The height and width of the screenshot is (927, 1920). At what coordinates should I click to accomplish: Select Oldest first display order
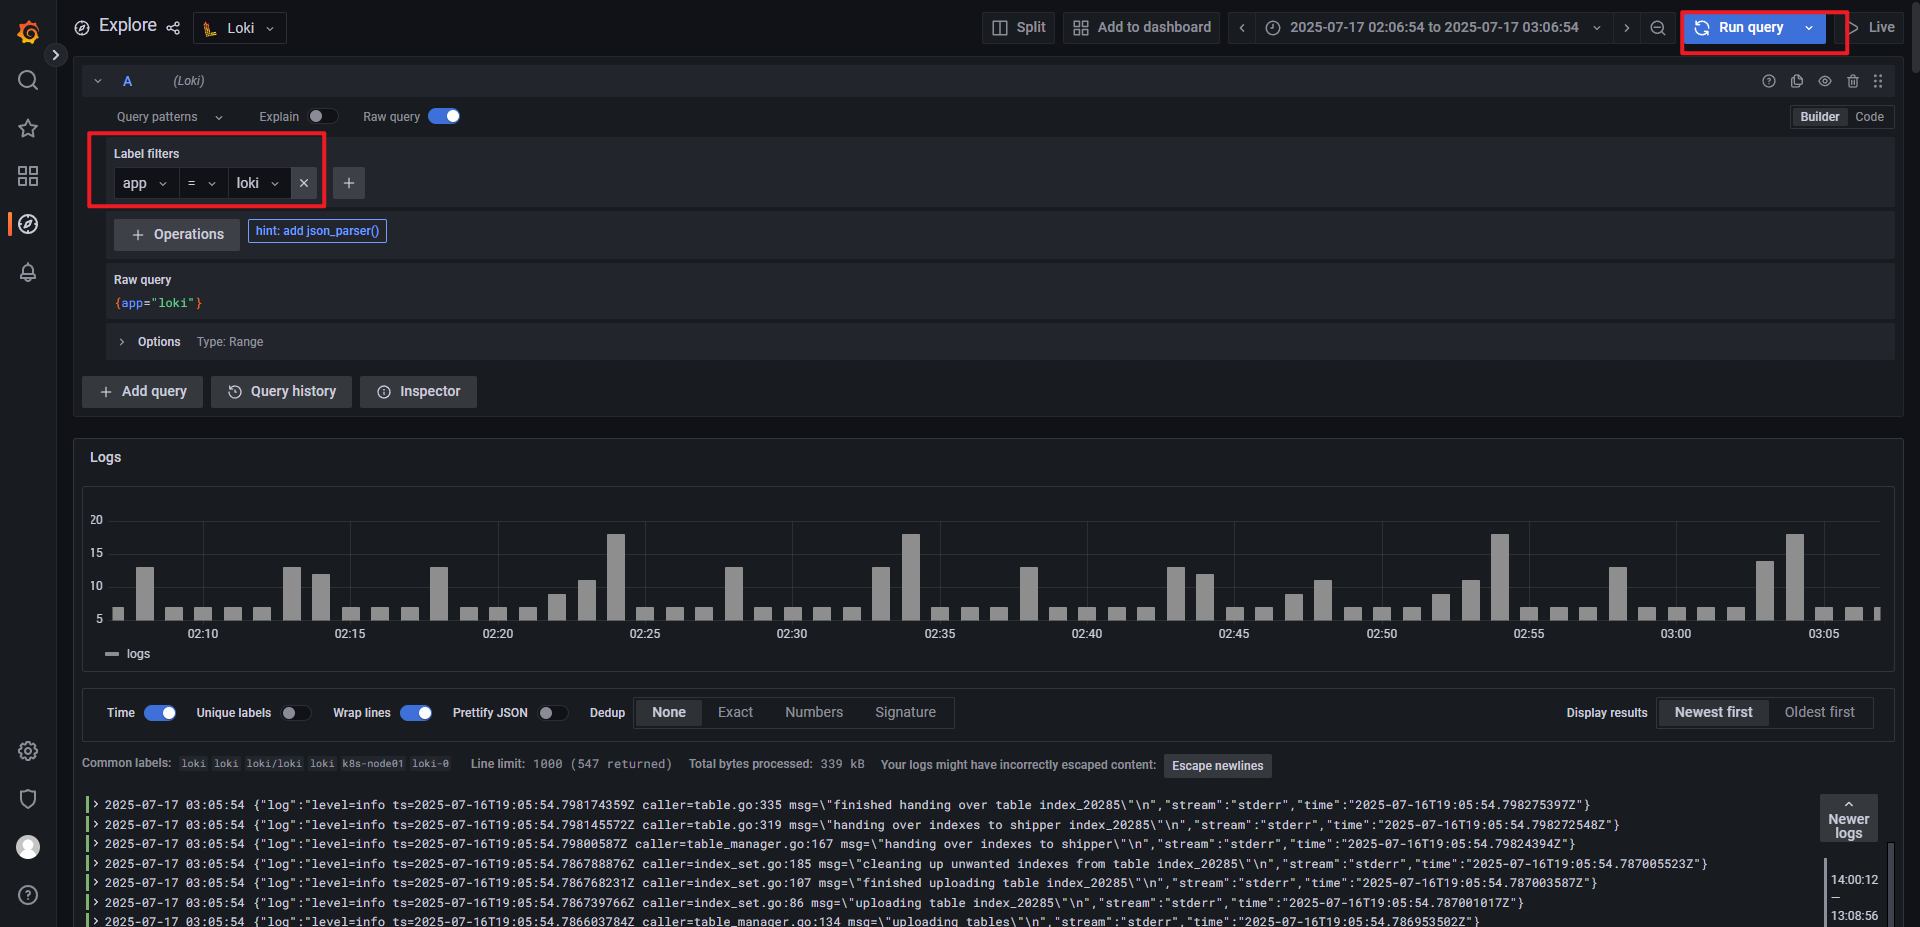click(1819, 713)
